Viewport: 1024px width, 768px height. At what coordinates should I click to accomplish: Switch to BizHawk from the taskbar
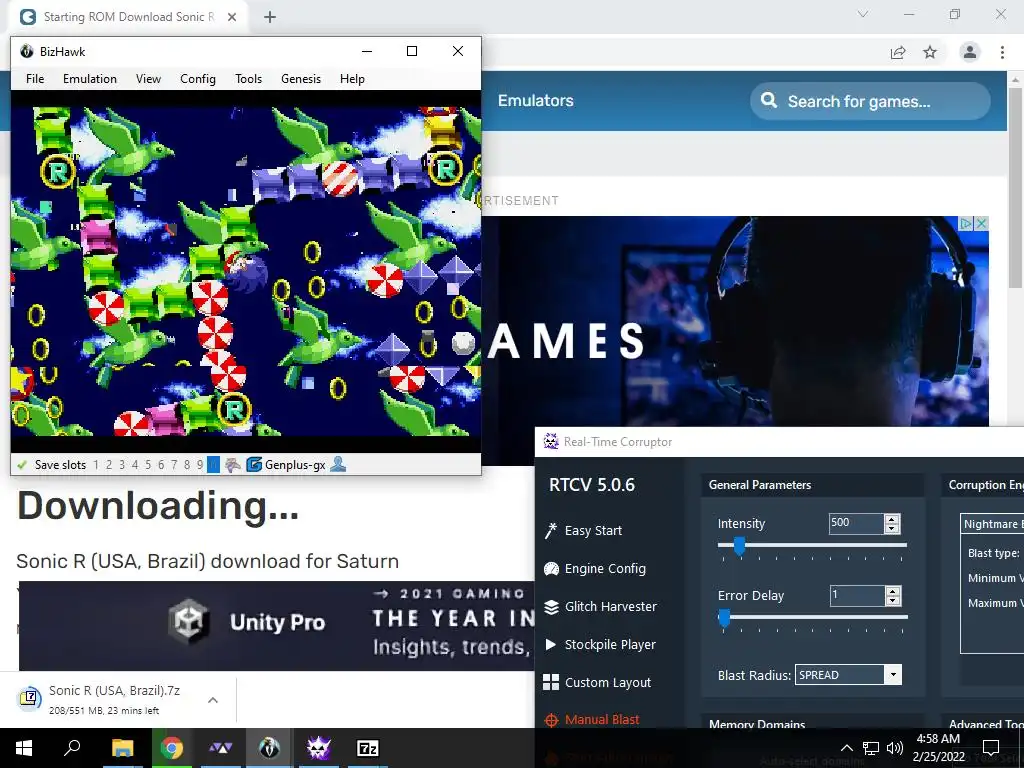(269, 748)
